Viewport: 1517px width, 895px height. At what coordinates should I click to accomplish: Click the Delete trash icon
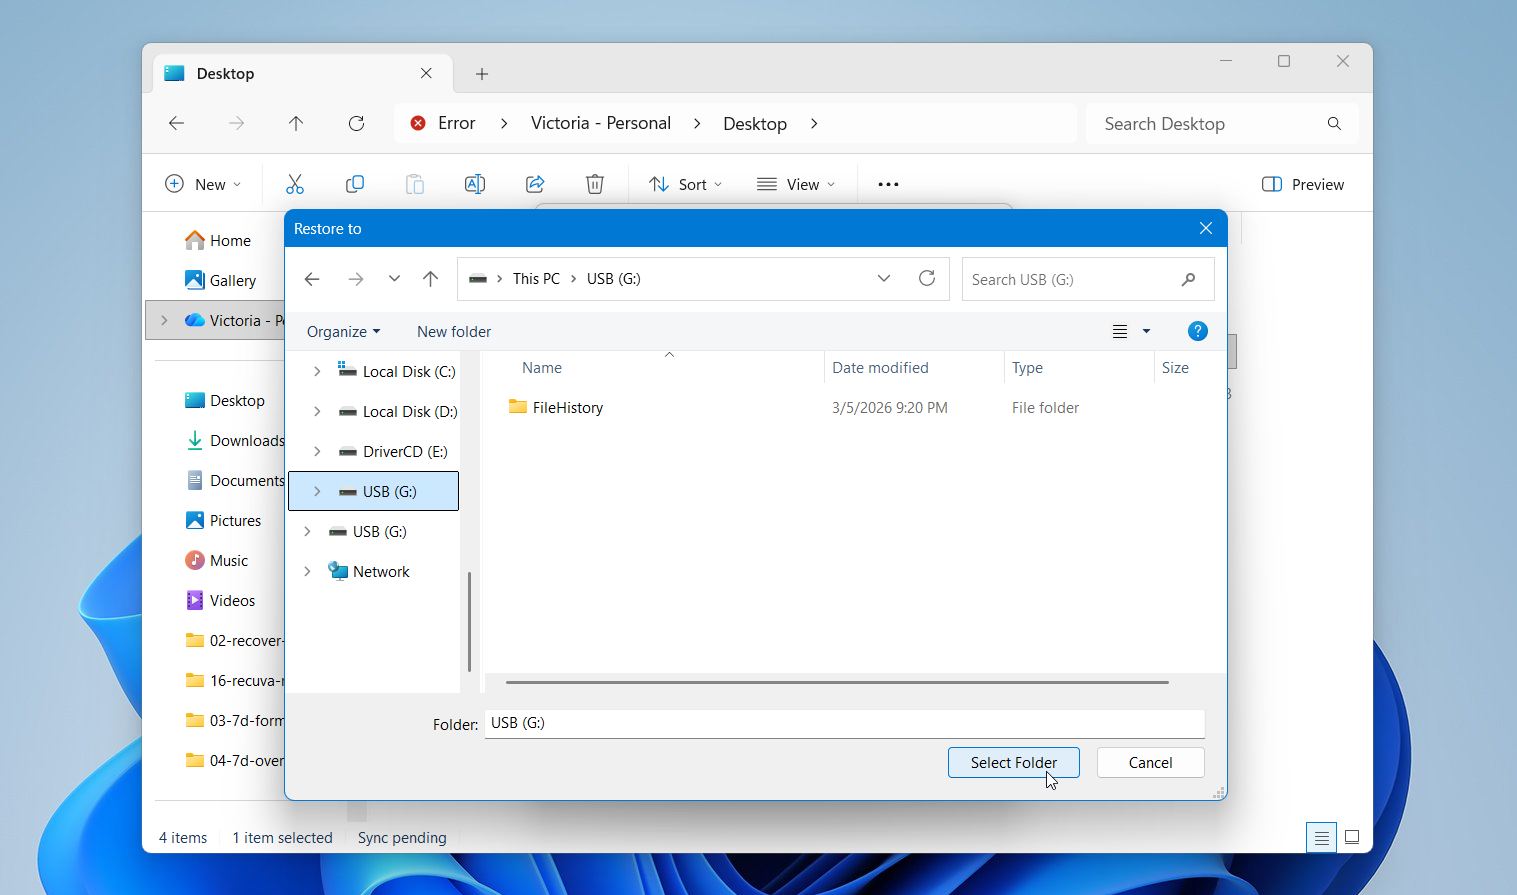[594, 183]
